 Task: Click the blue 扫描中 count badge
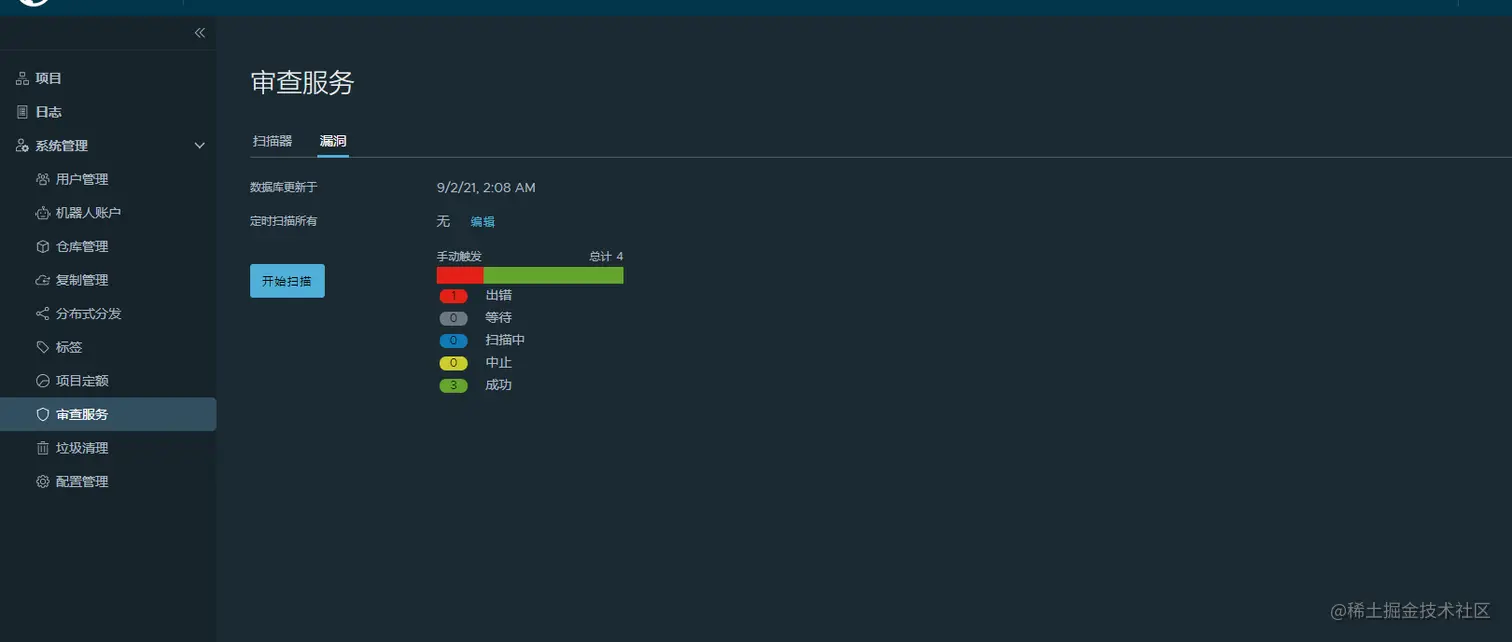coord(453,341)
